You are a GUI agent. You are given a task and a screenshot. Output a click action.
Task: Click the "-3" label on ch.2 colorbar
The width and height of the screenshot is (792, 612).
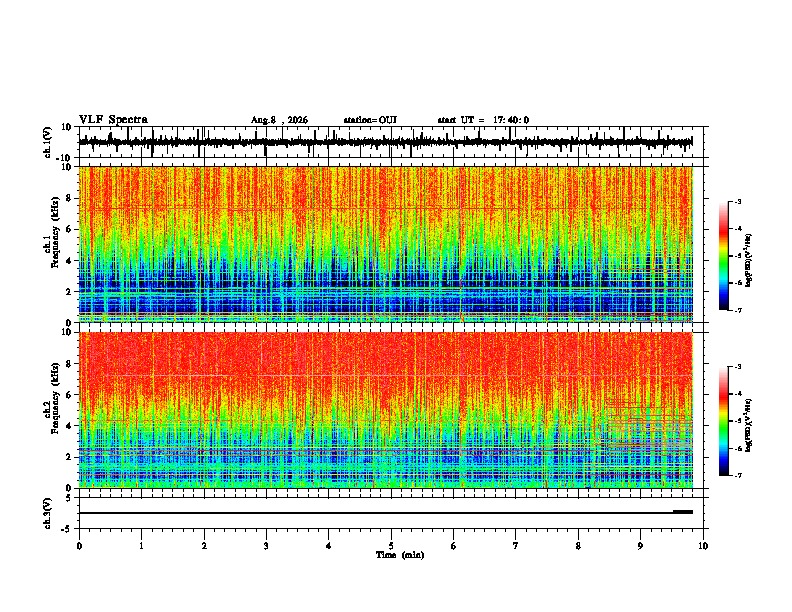(737, 367)
